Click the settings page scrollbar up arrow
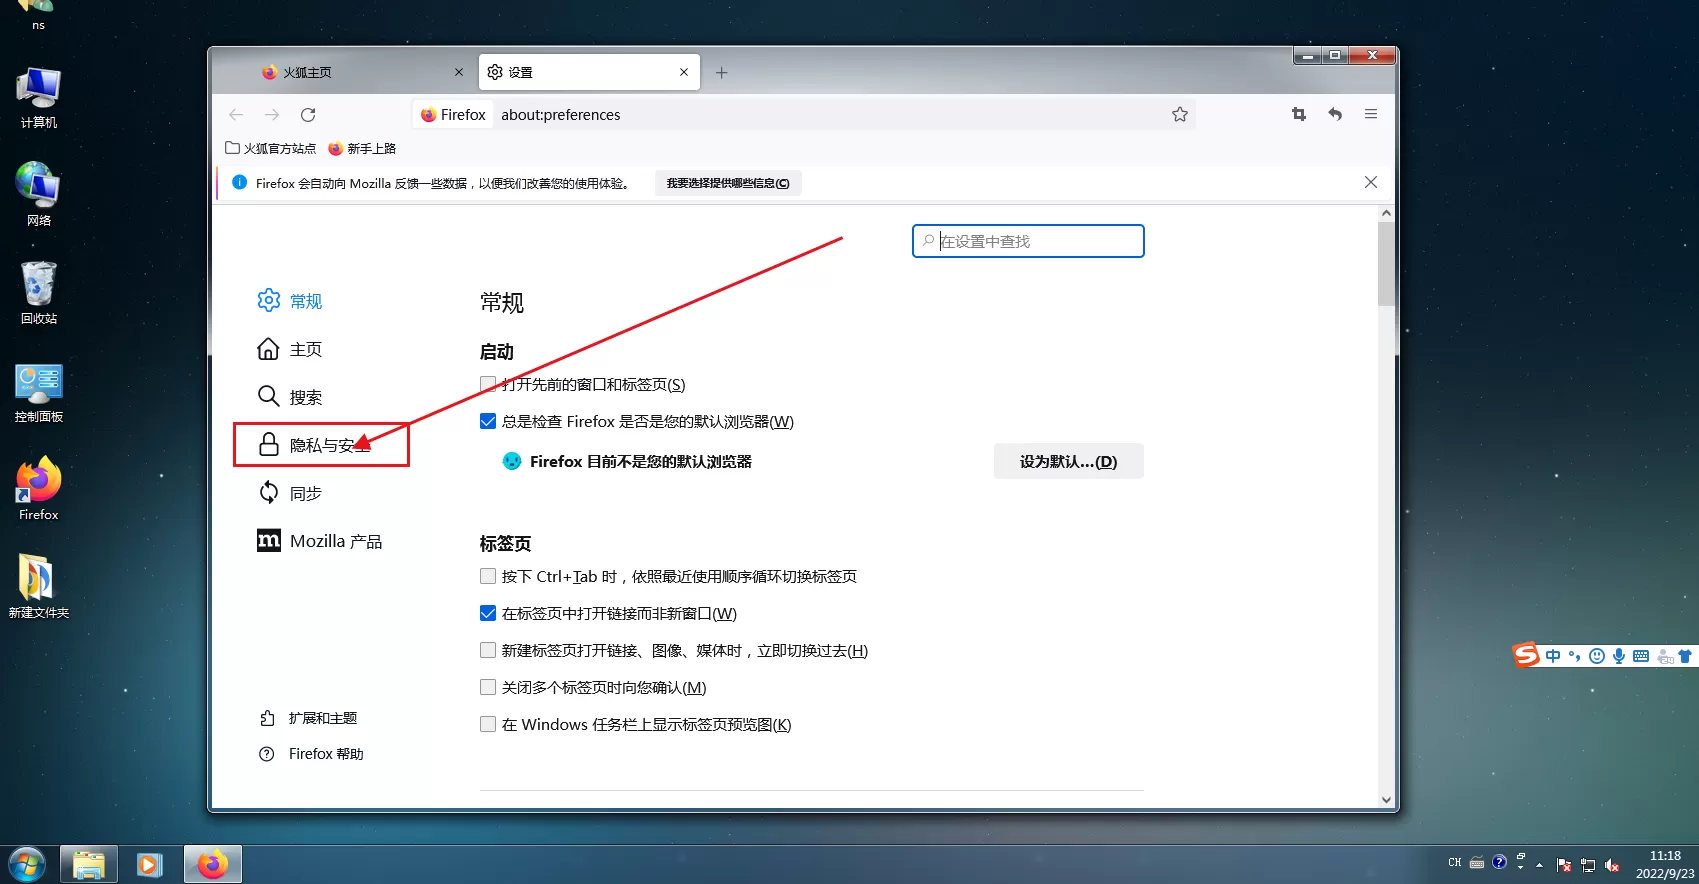The height and width of the screenshot is (884, 1699). [x=1386, y=213]
